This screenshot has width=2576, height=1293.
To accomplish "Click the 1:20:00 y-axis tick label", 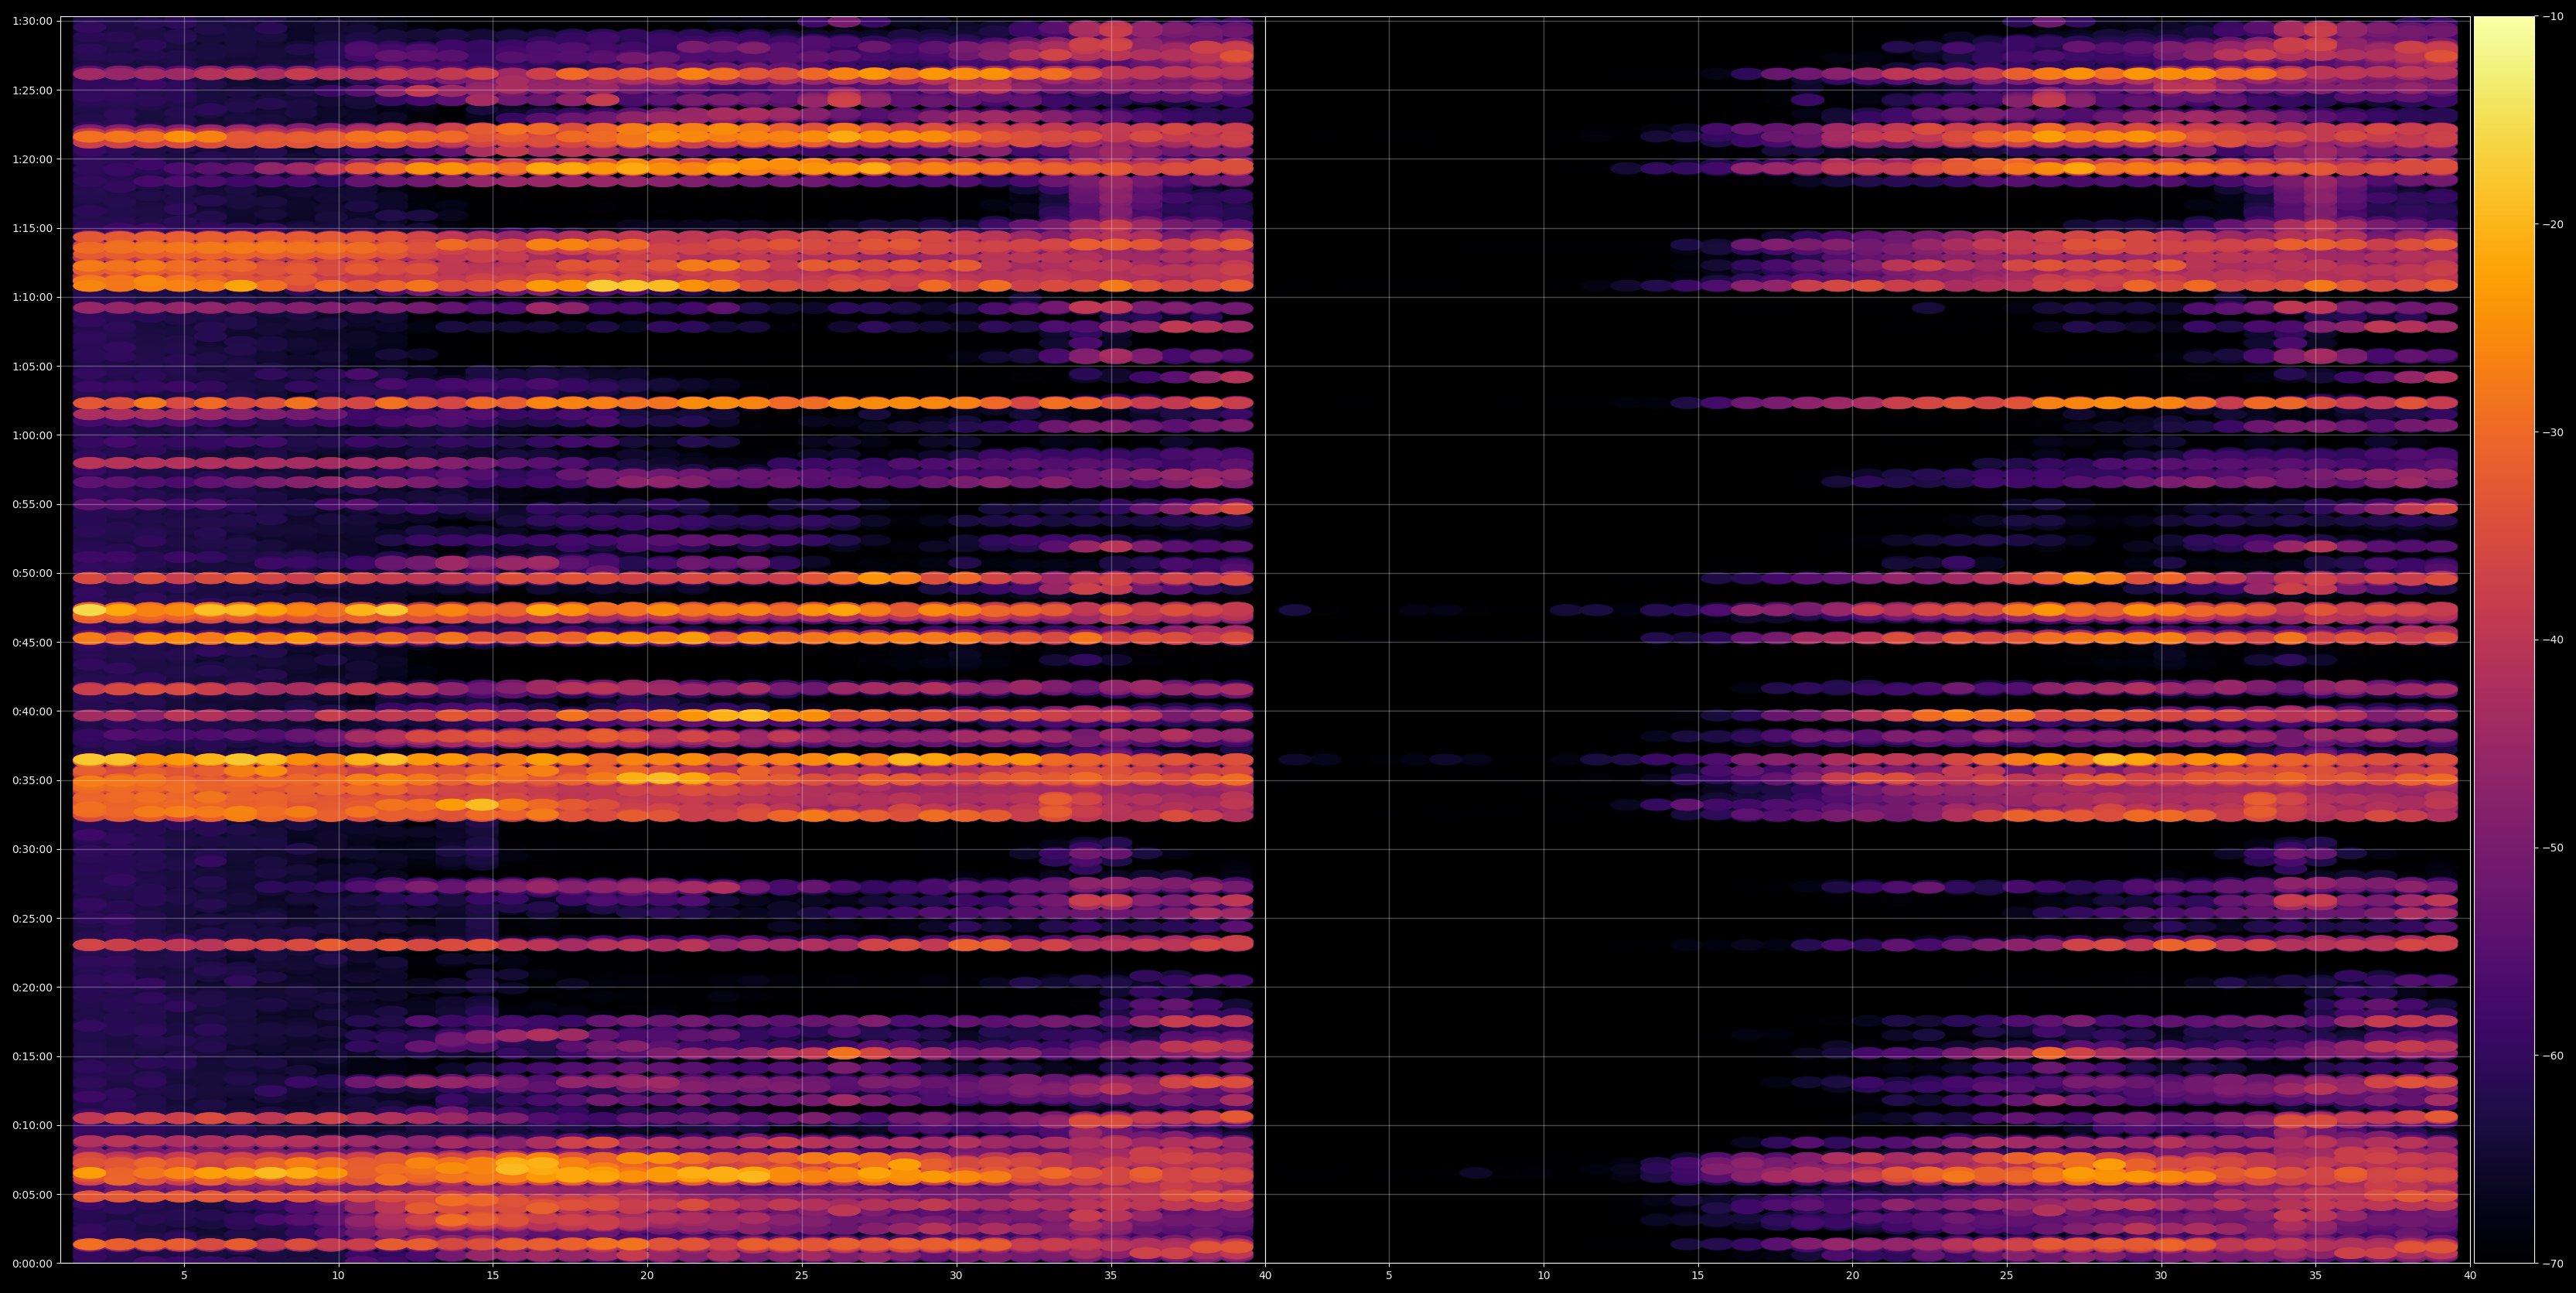I will (32, 159).
